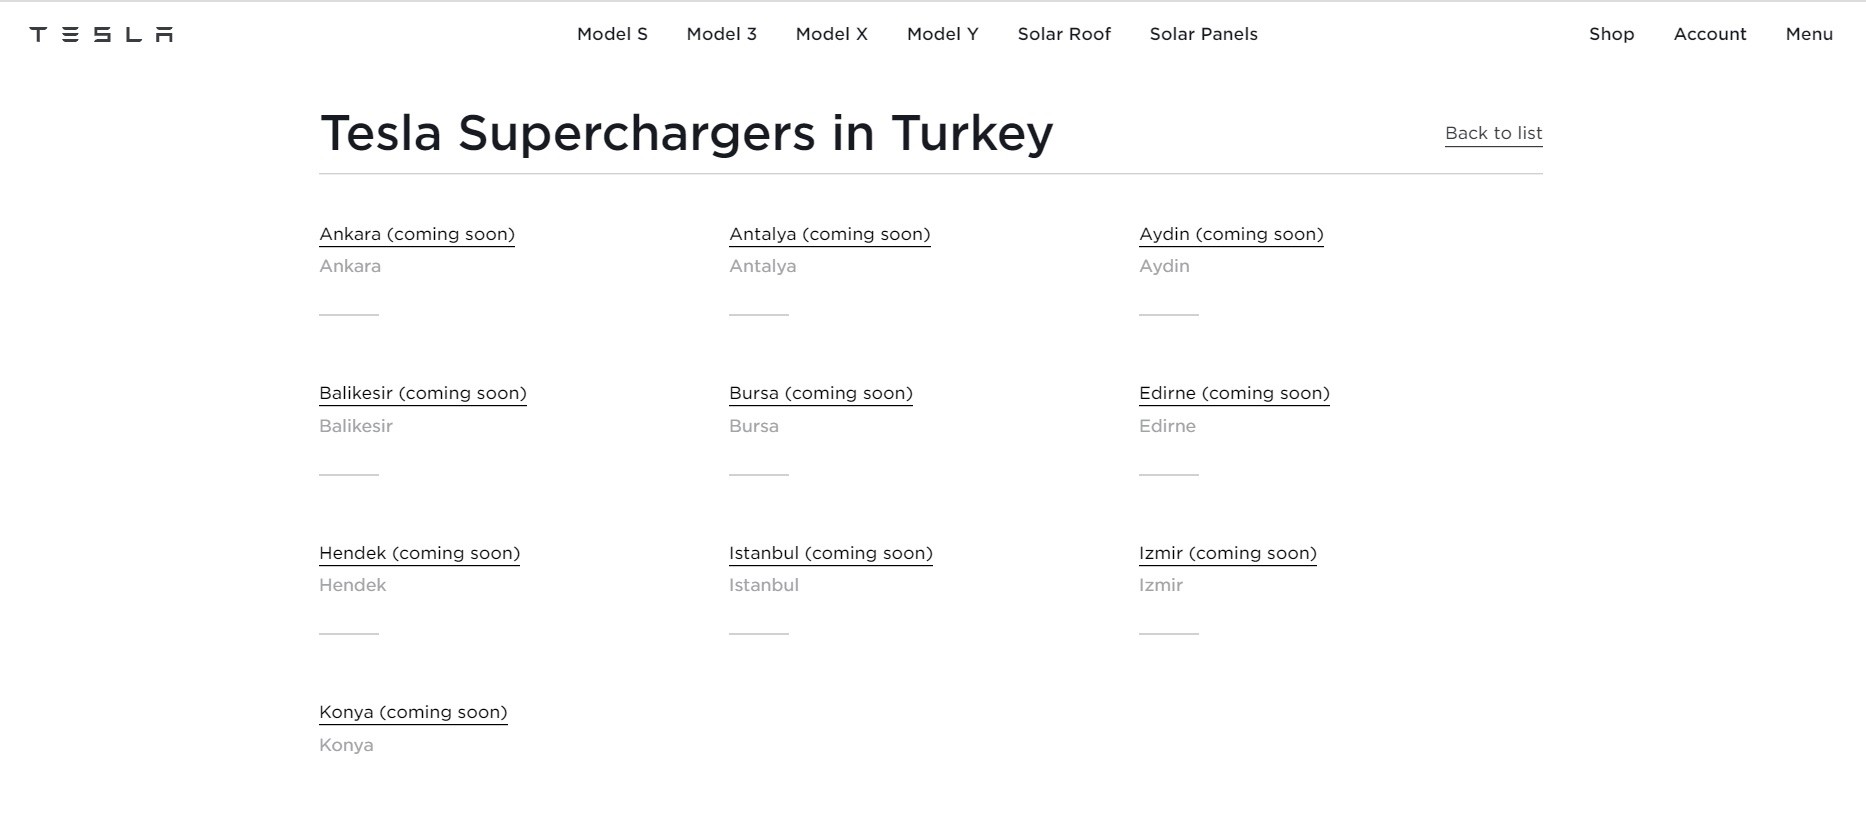Open Edirne (coming soon) link
The height and width of the screenshot is (820, 1866).
[1234, 393]
